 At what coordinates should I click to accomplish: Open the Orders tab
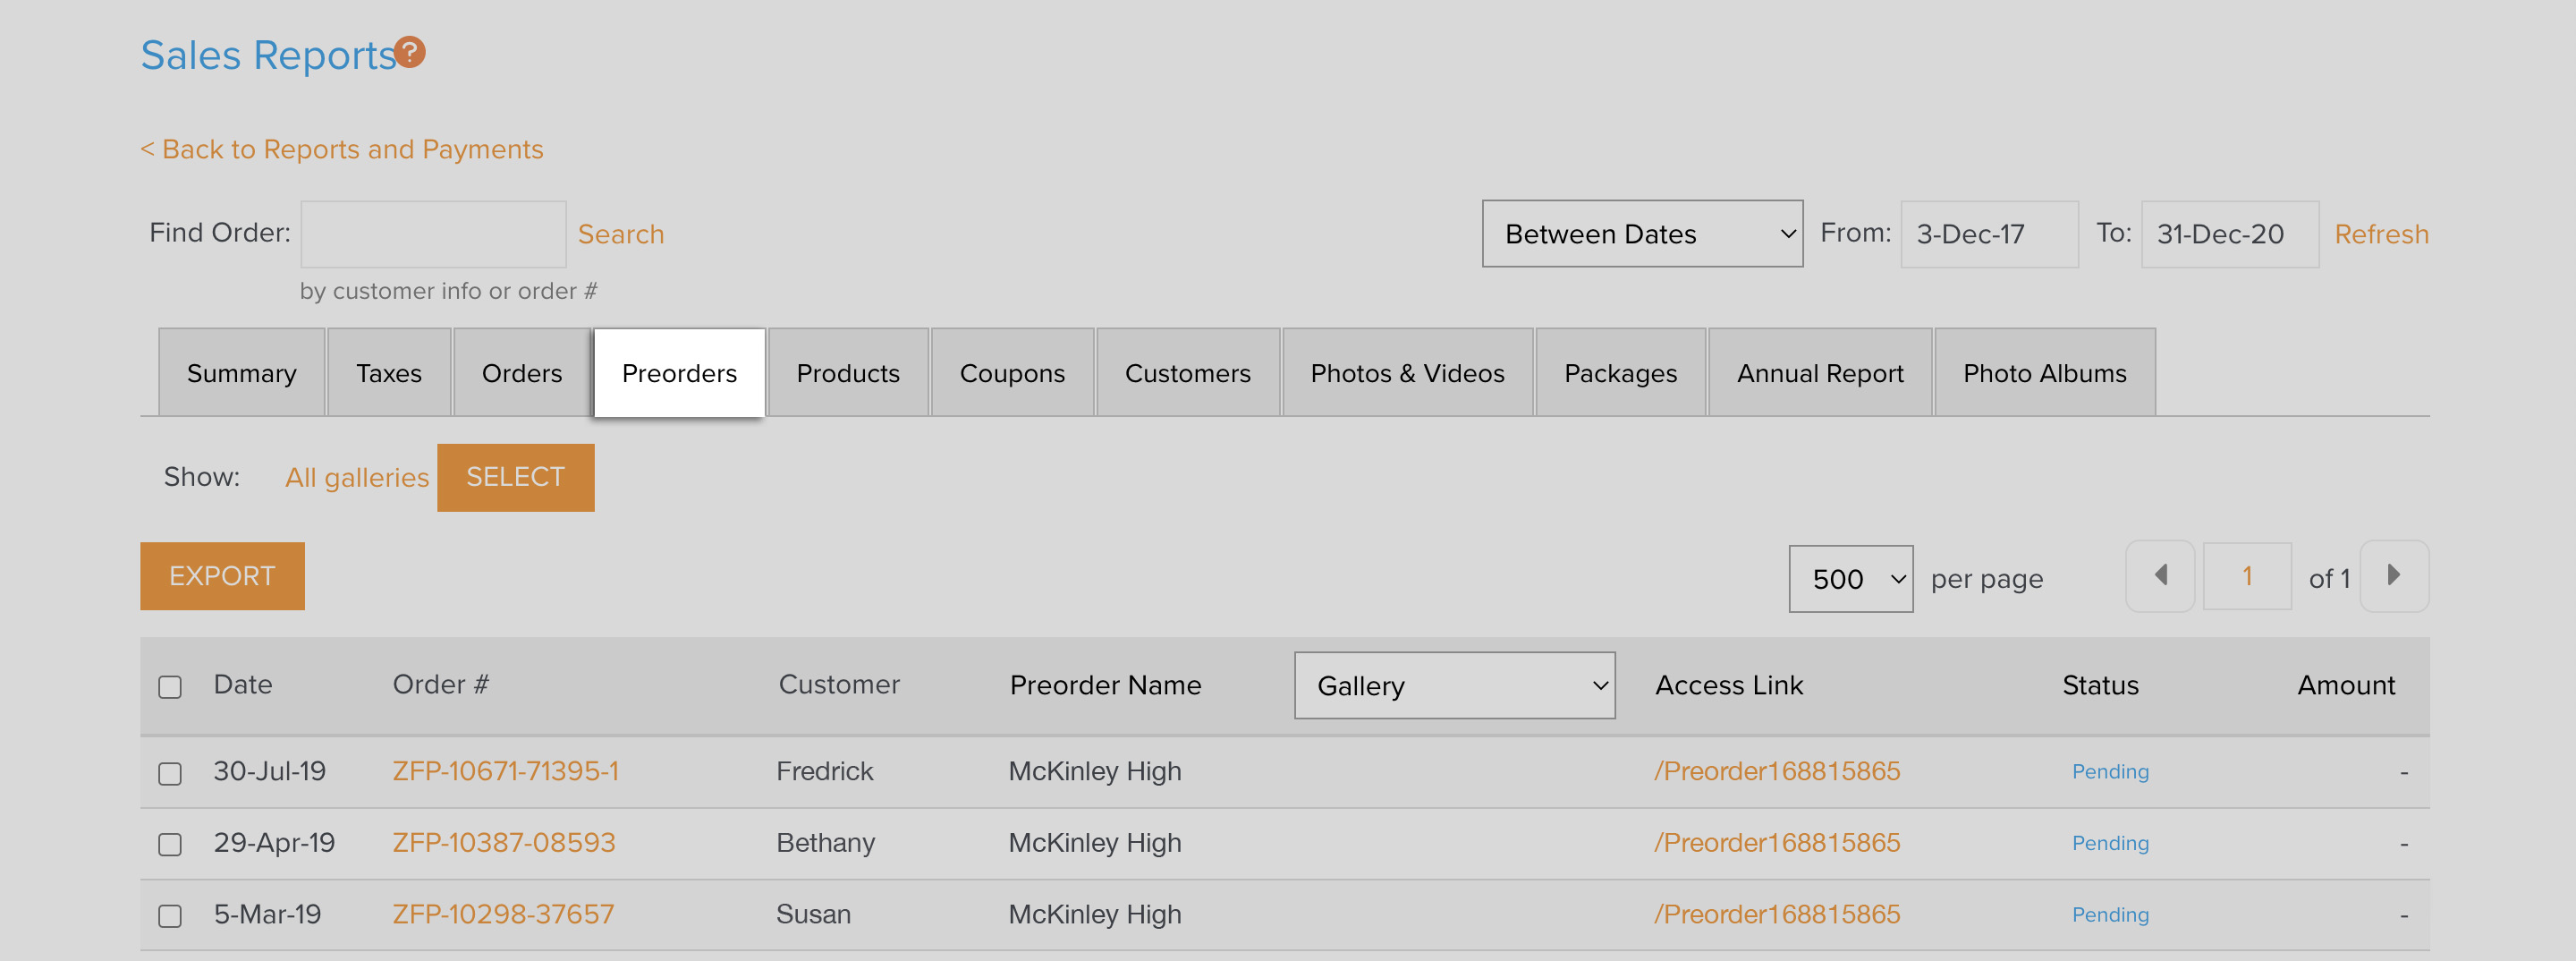(x=522, y=373)
